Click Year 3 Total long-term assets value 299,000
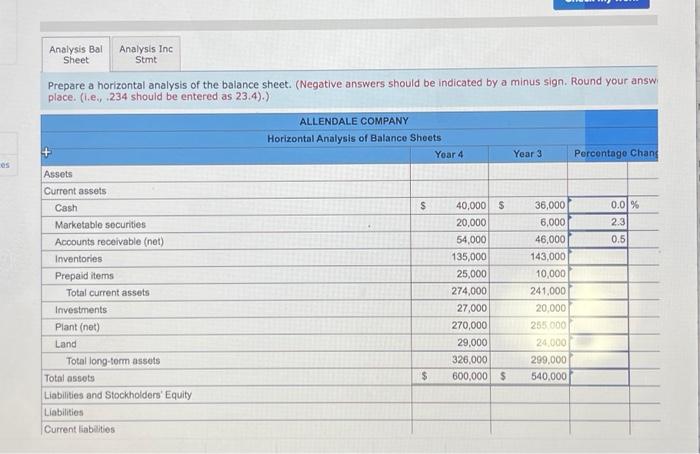The image size is (700, 454). [x=548, y=359]
